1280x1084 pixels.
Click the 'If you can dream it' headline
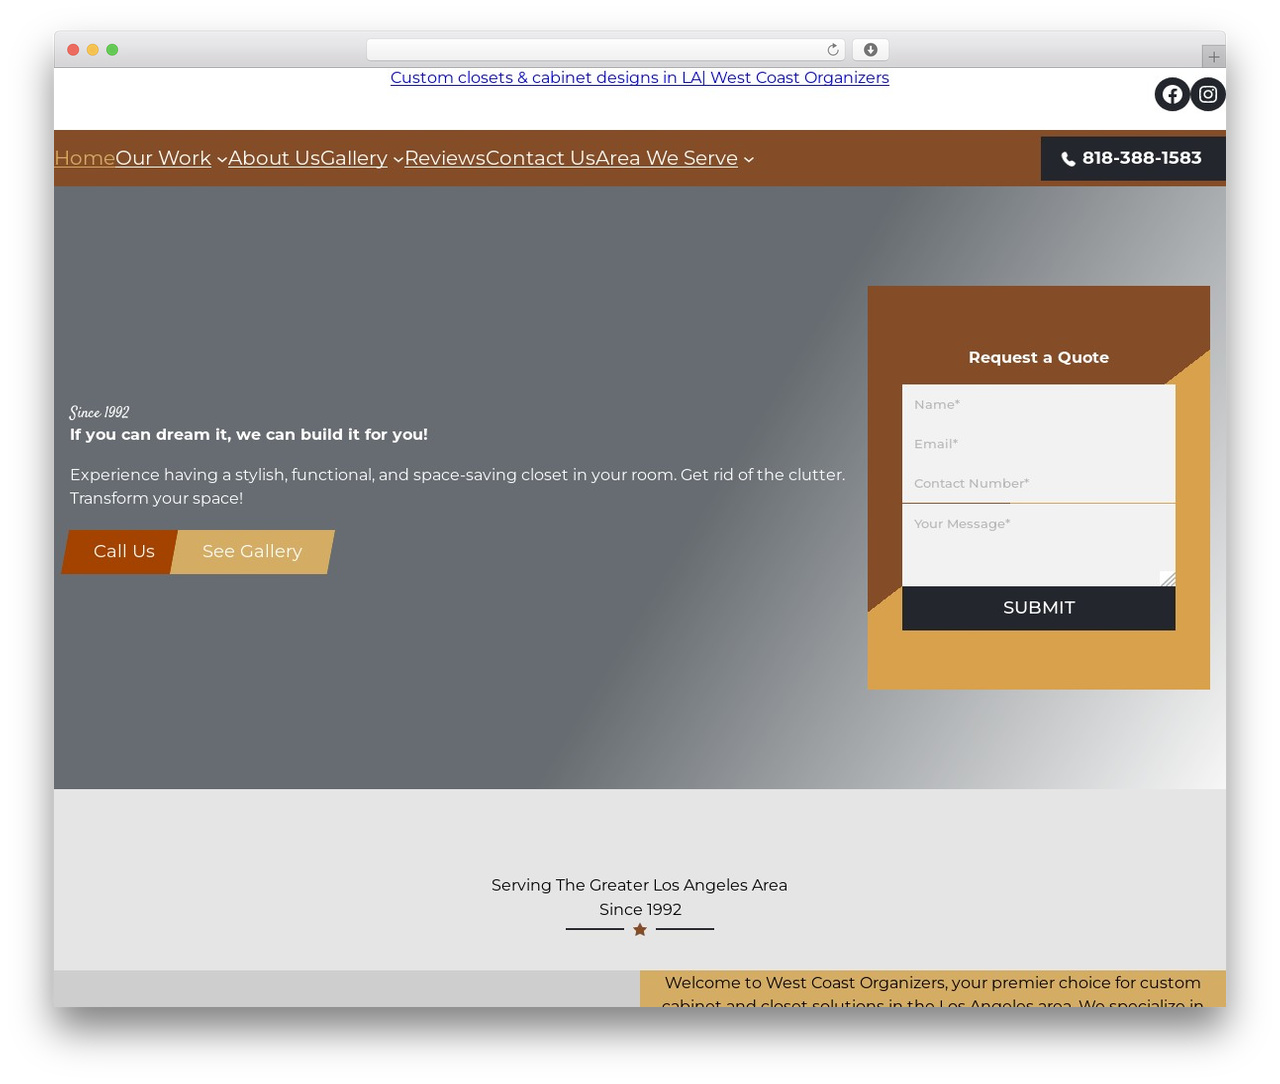click(249, 434)
